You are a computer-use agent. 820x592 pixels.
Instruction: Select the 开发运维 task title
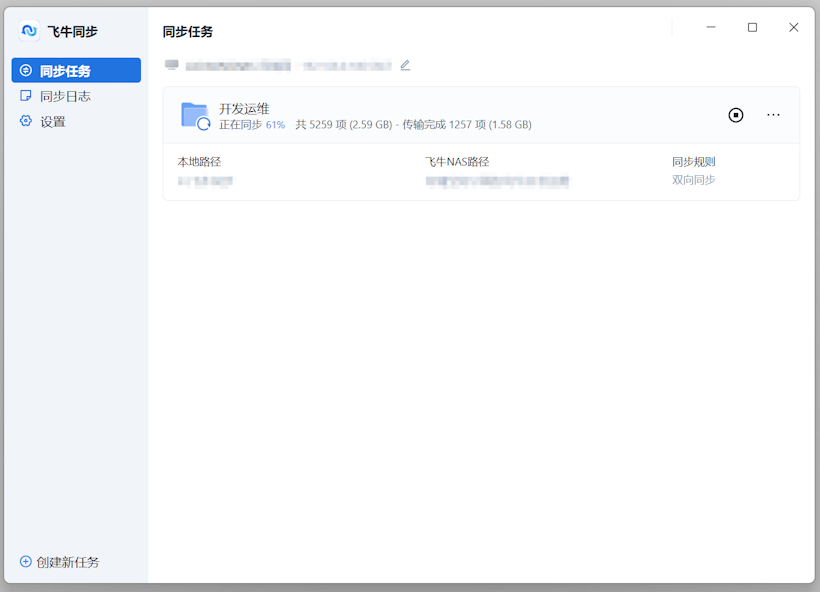tap(244, 104)
